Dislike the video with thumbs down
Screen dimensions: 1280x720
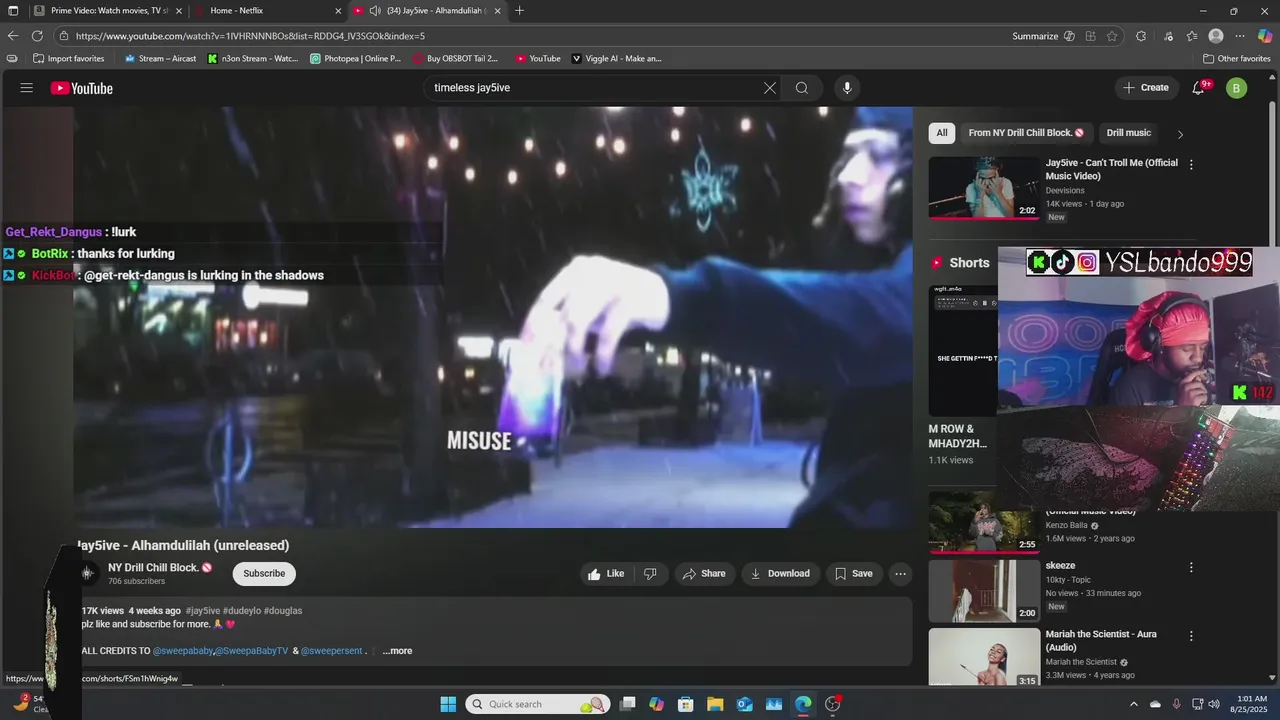pos(650,574)
